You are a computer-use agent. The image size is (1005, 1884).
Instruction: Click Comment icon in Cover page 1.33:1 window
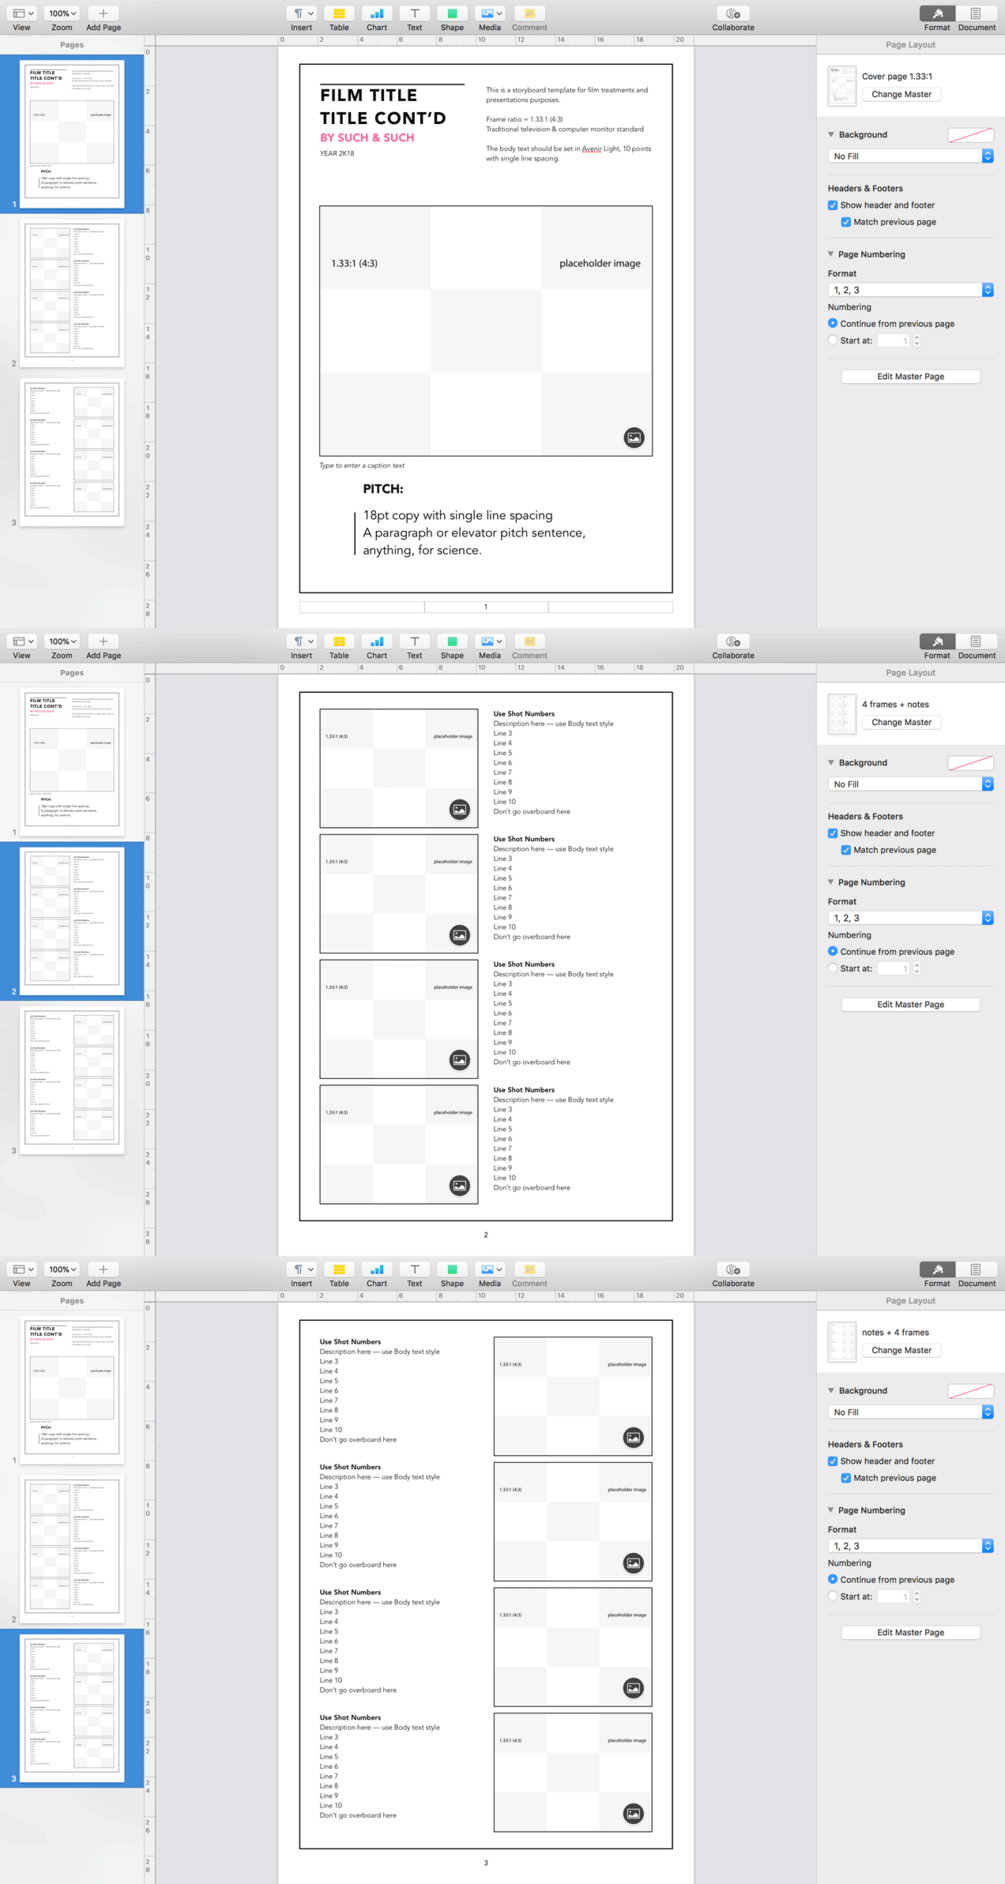click(x=529, y=14)
